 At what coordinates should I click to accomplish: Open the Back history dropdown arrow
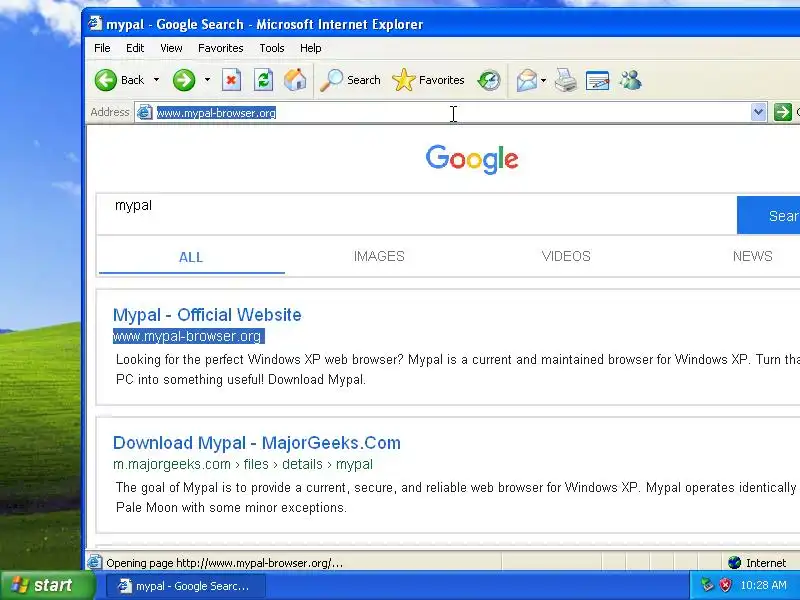click(x=156, y=80)
